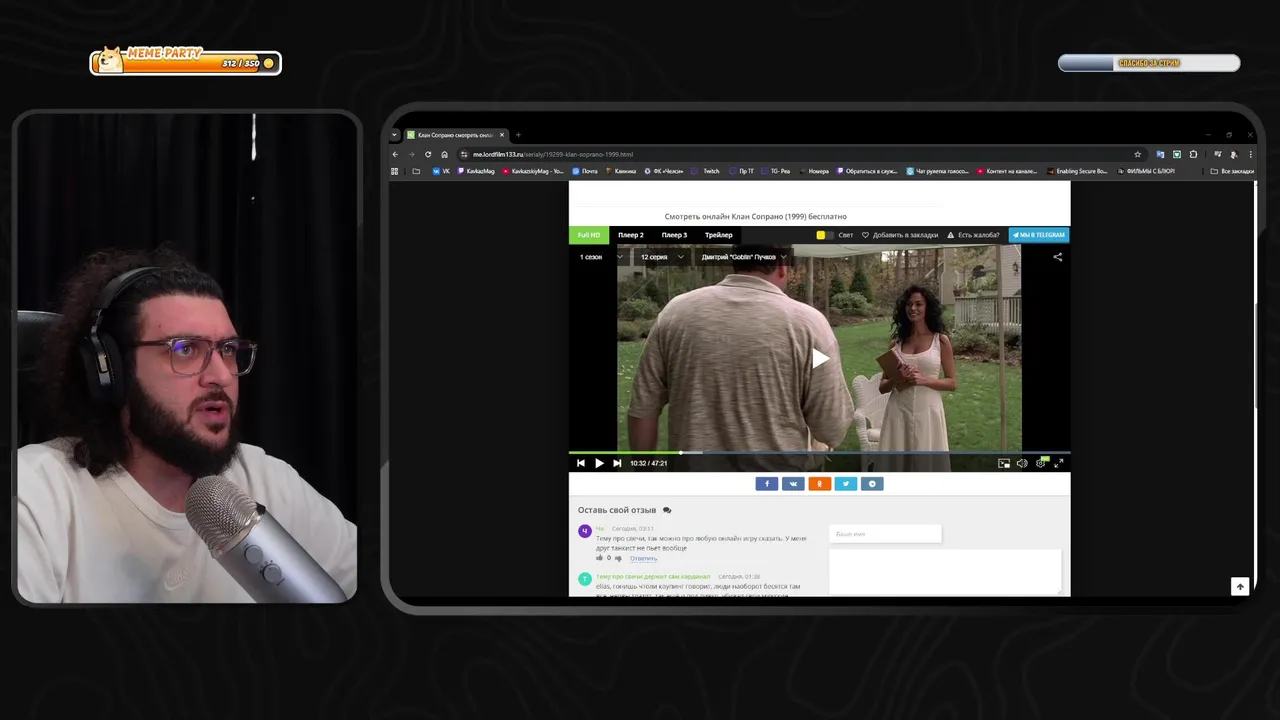1280x720 pixels.
Task: Open browser tab search dropdown arrow
Action: tap(395, 135)
